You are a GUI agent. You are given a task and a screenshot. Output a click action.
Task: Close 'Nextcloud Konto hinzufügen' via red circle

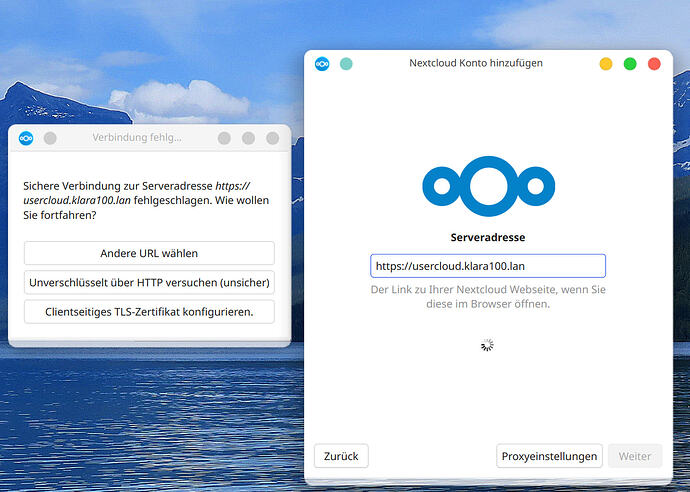654,64
